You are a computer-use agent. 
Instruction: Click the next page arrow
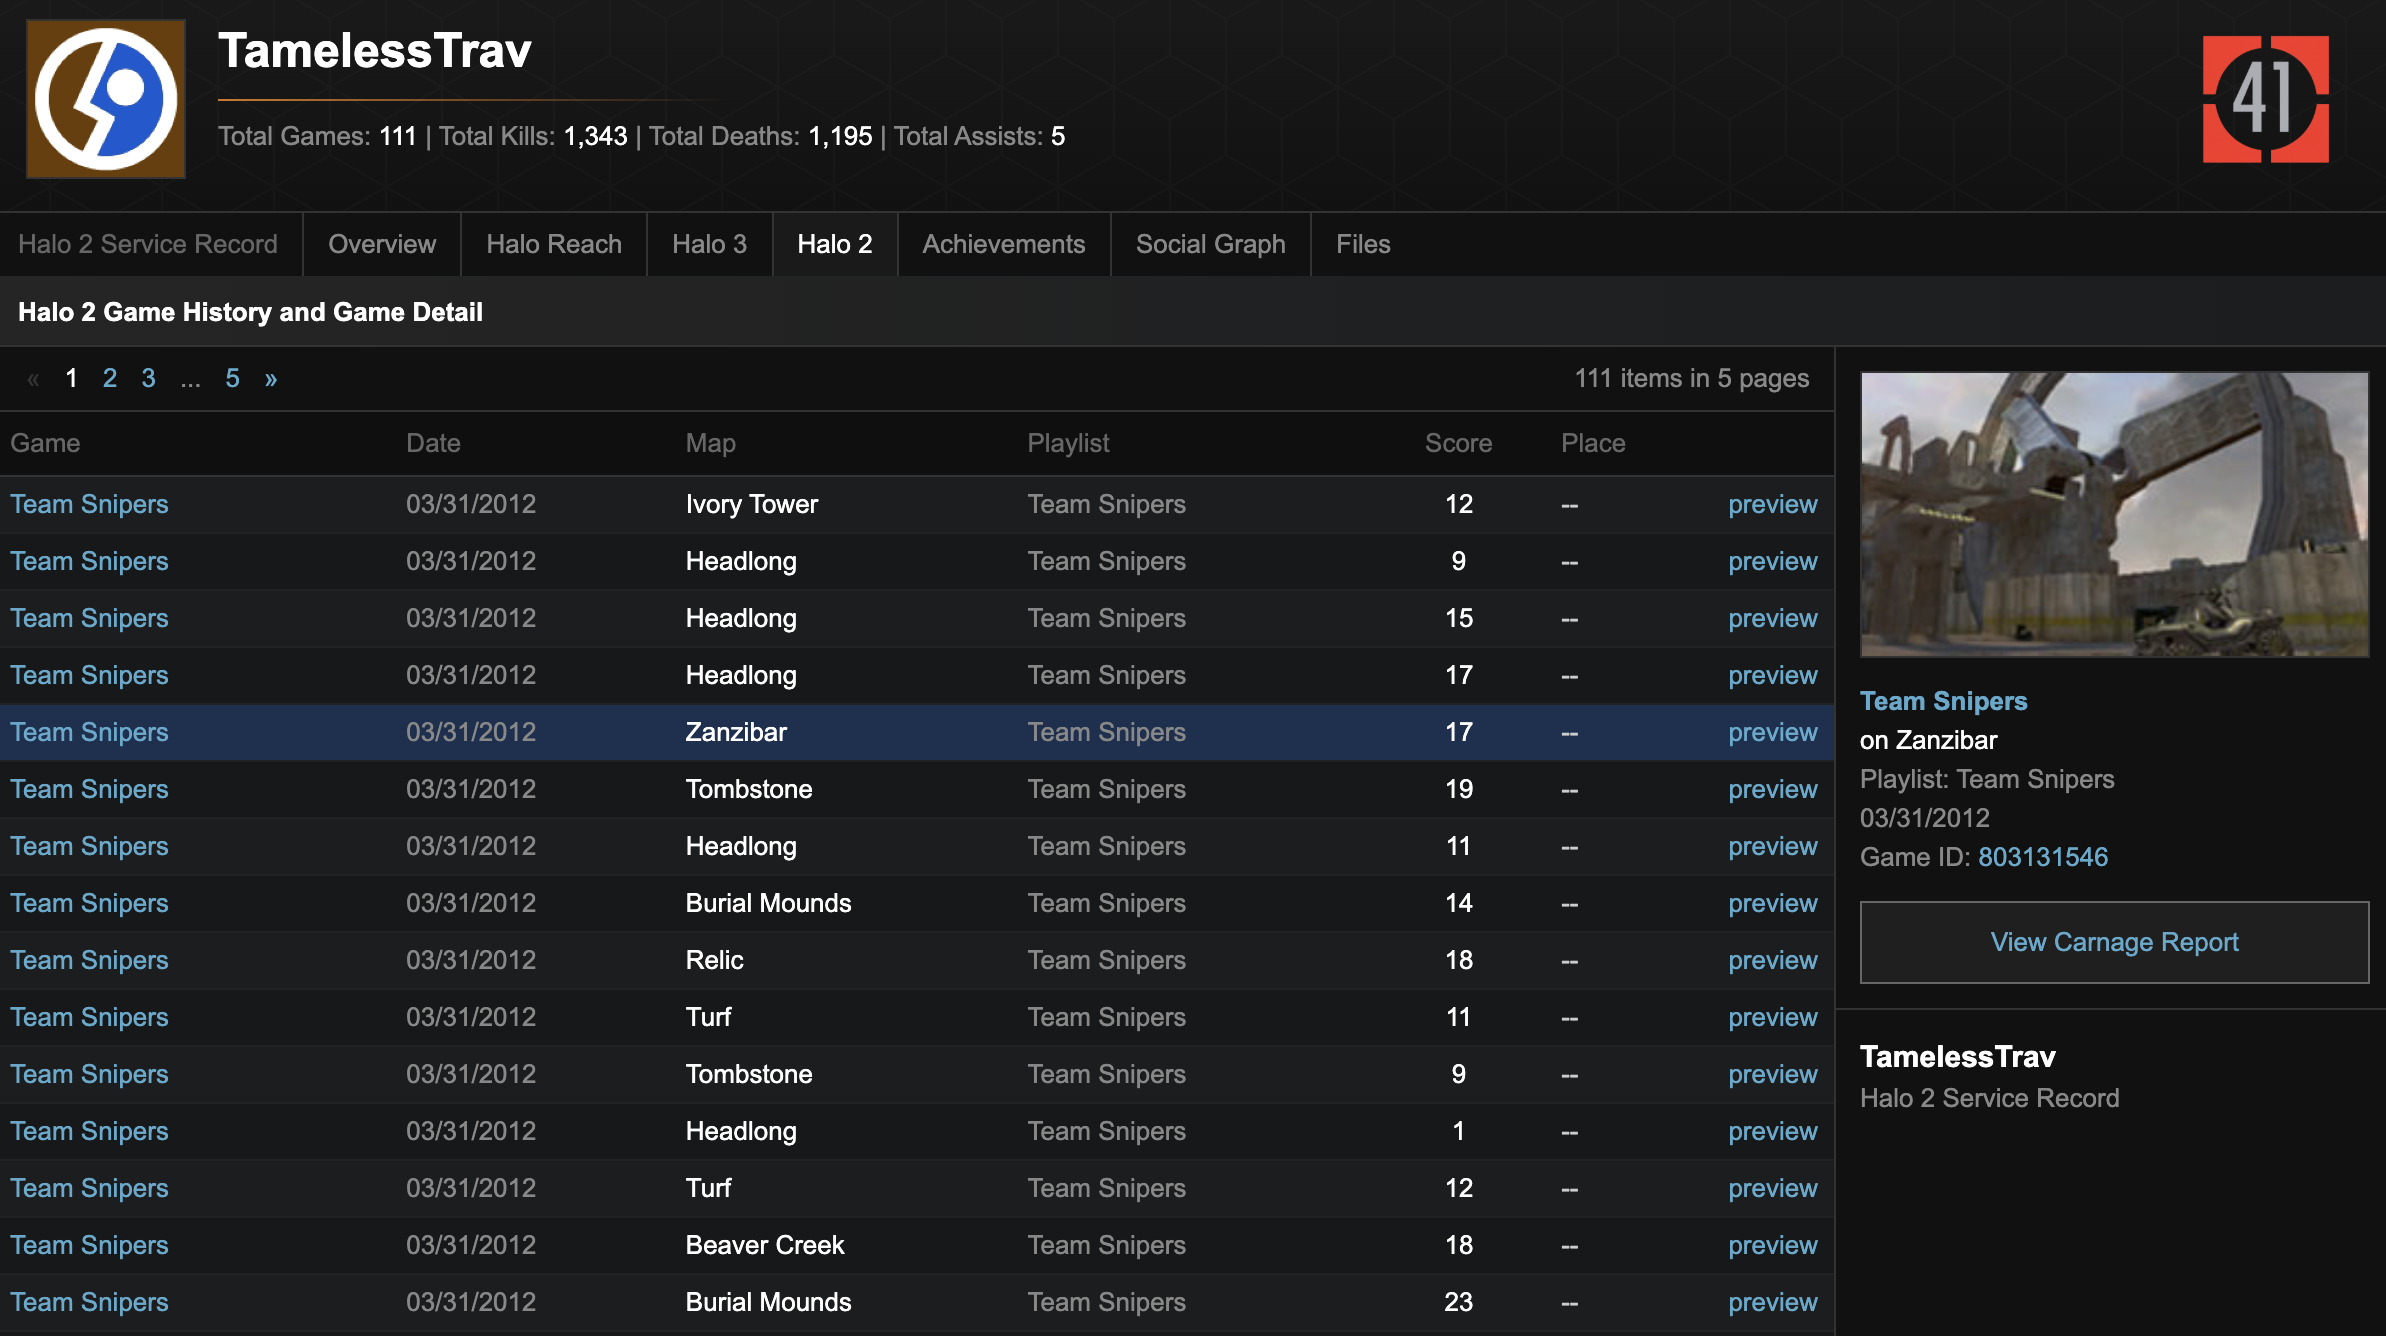coord(270,378)
